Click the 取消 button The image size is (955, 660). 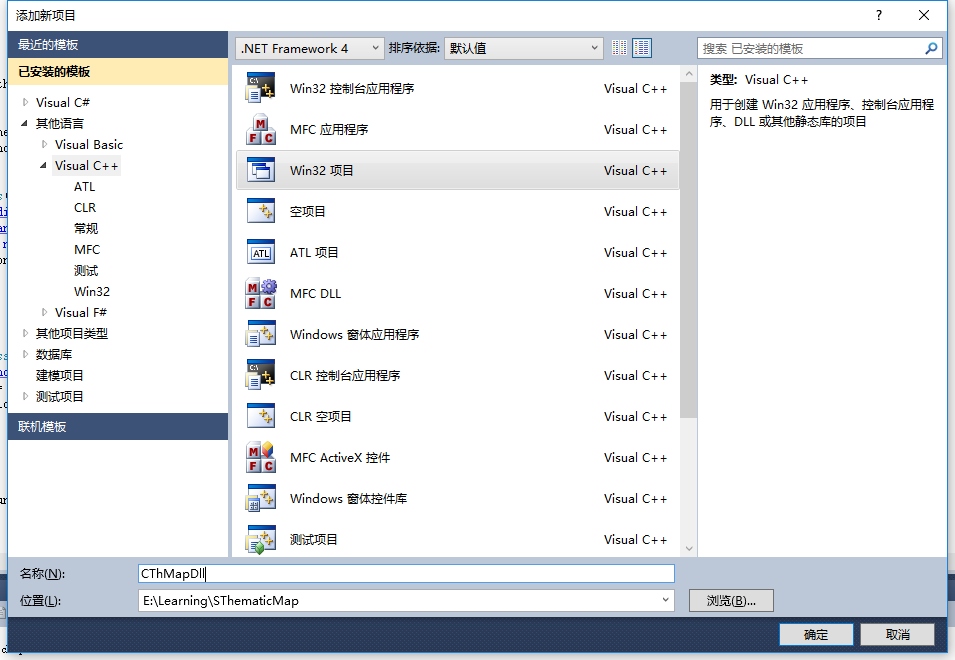coord(897,634)
